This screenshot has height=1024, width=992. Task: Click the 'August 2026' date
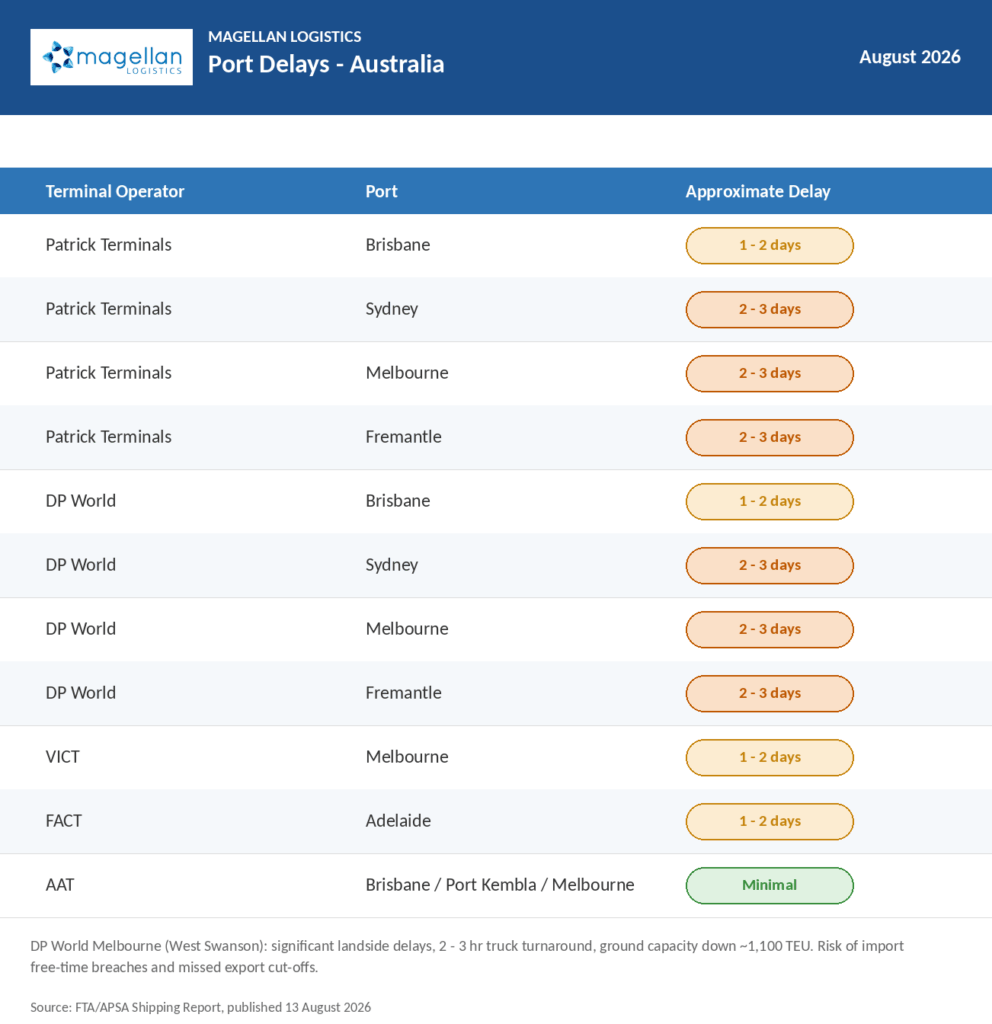click(910, 57)
